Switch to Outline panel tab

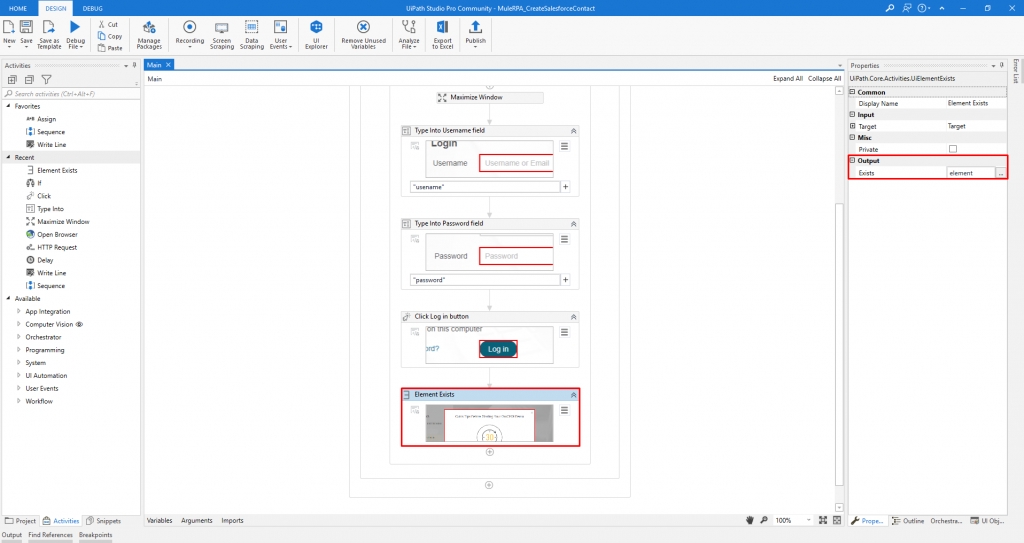(908, 521)
